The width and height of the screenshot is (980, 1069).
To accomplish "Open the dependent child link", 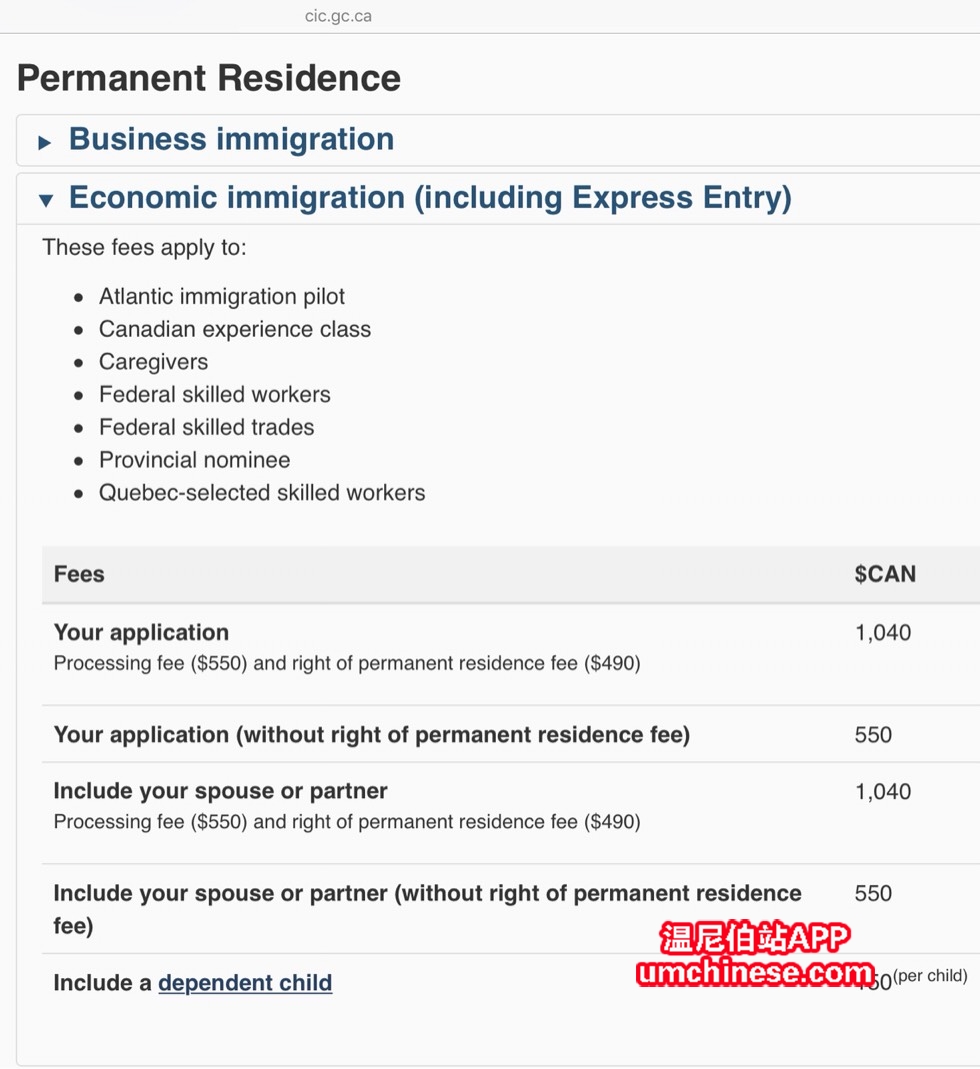I will coord(245,982).
